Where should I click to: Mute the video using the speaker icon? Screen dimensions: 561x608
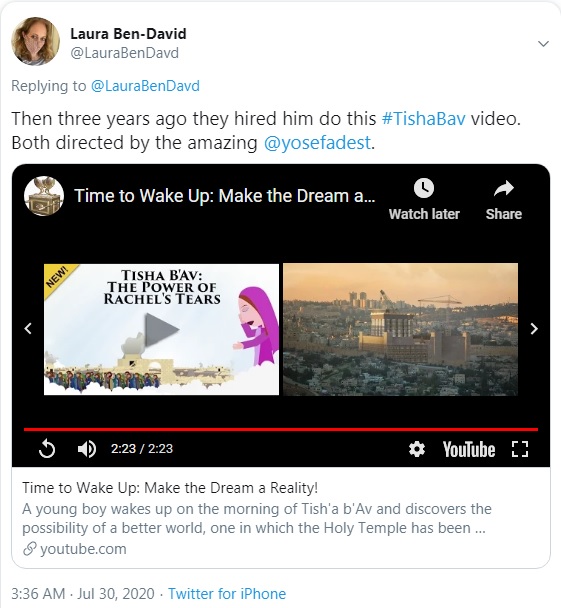tap(87, 449)
